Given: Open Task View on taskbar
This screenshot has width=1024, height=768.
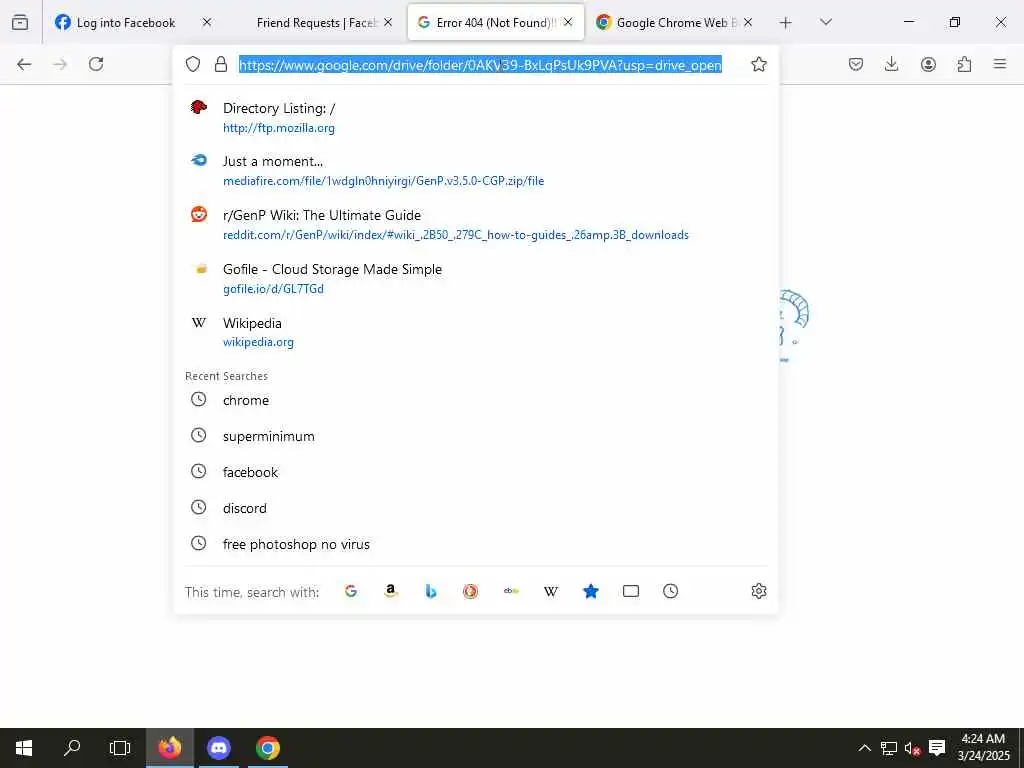Looking at the screenshot, I should point(120,748).
